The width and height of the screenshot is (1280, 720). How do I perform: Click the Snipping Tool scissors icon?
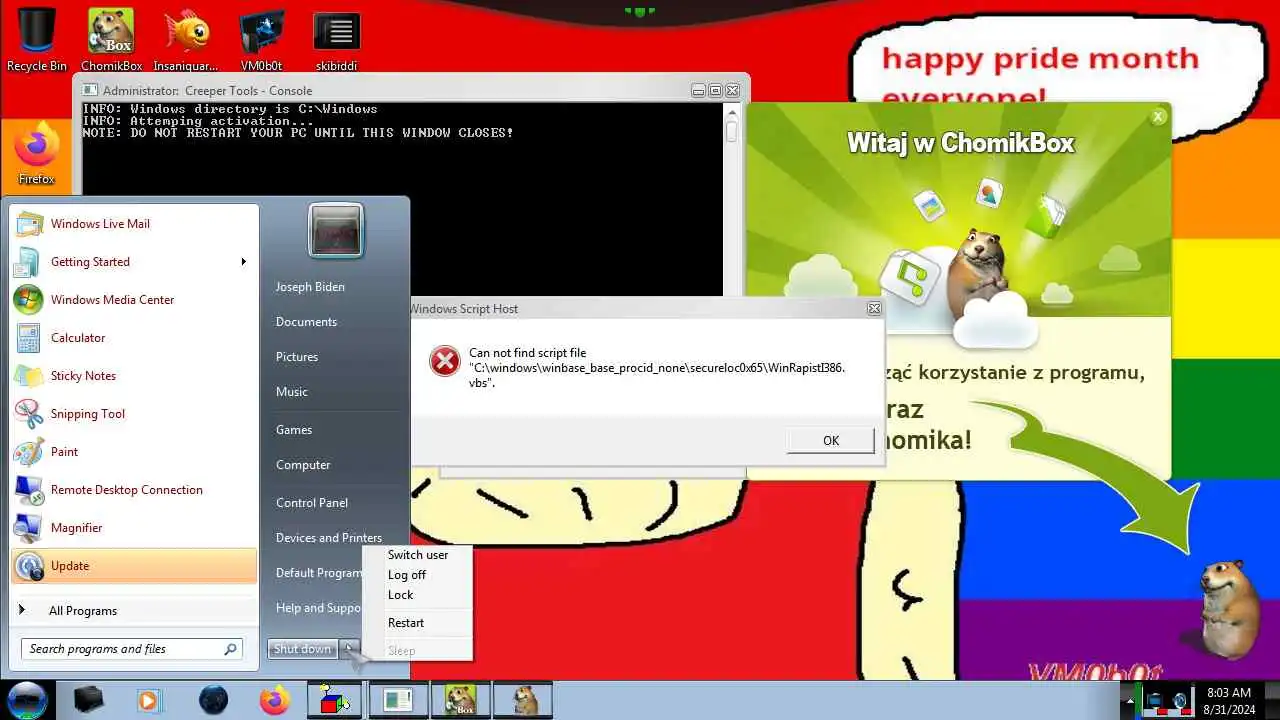28,414
